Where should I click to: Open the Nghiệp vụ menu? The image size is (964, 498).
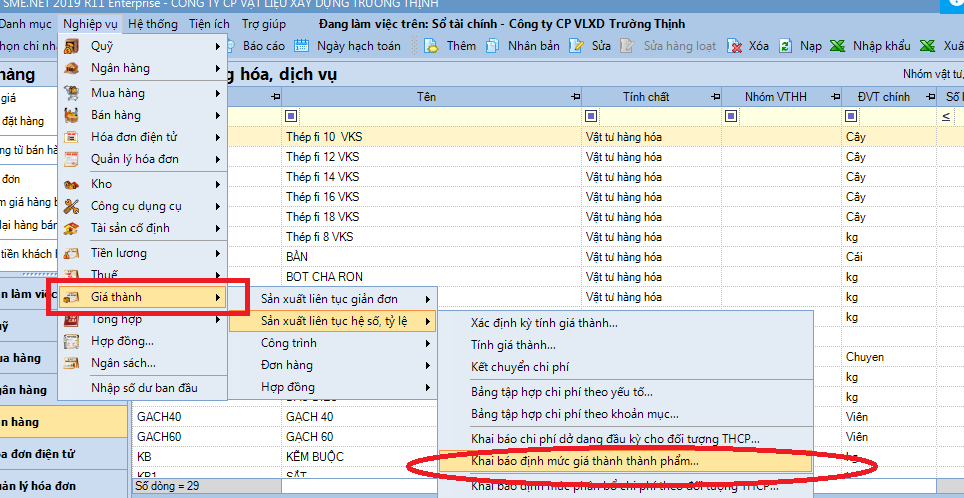tap(90, 25)
